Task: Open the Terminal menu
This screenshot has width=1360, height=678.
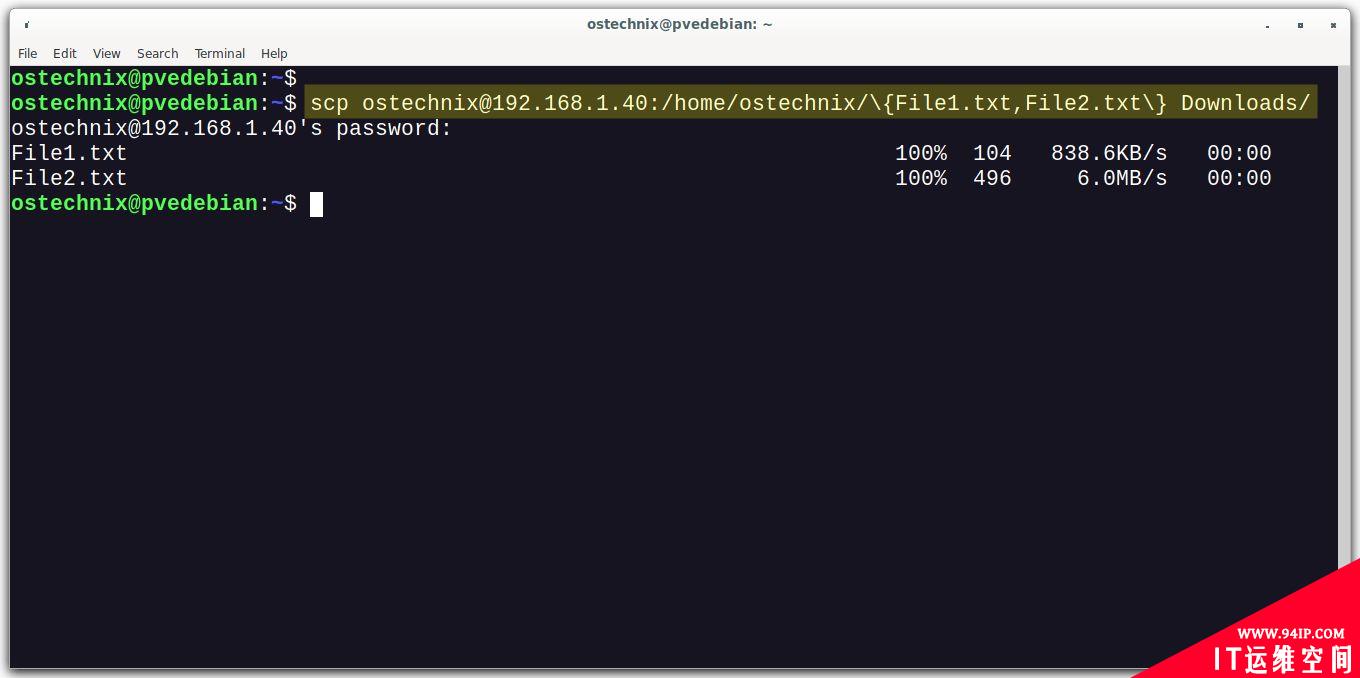Action: pyautogui.click(x=220, y=53)
